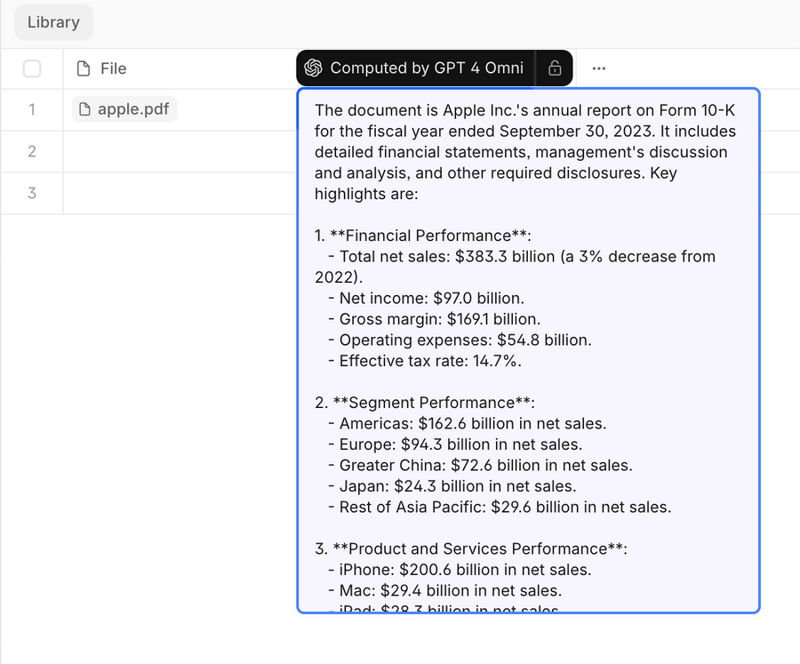
Task: Open the three-dot column options menu
Action: [x=599, y=68]
